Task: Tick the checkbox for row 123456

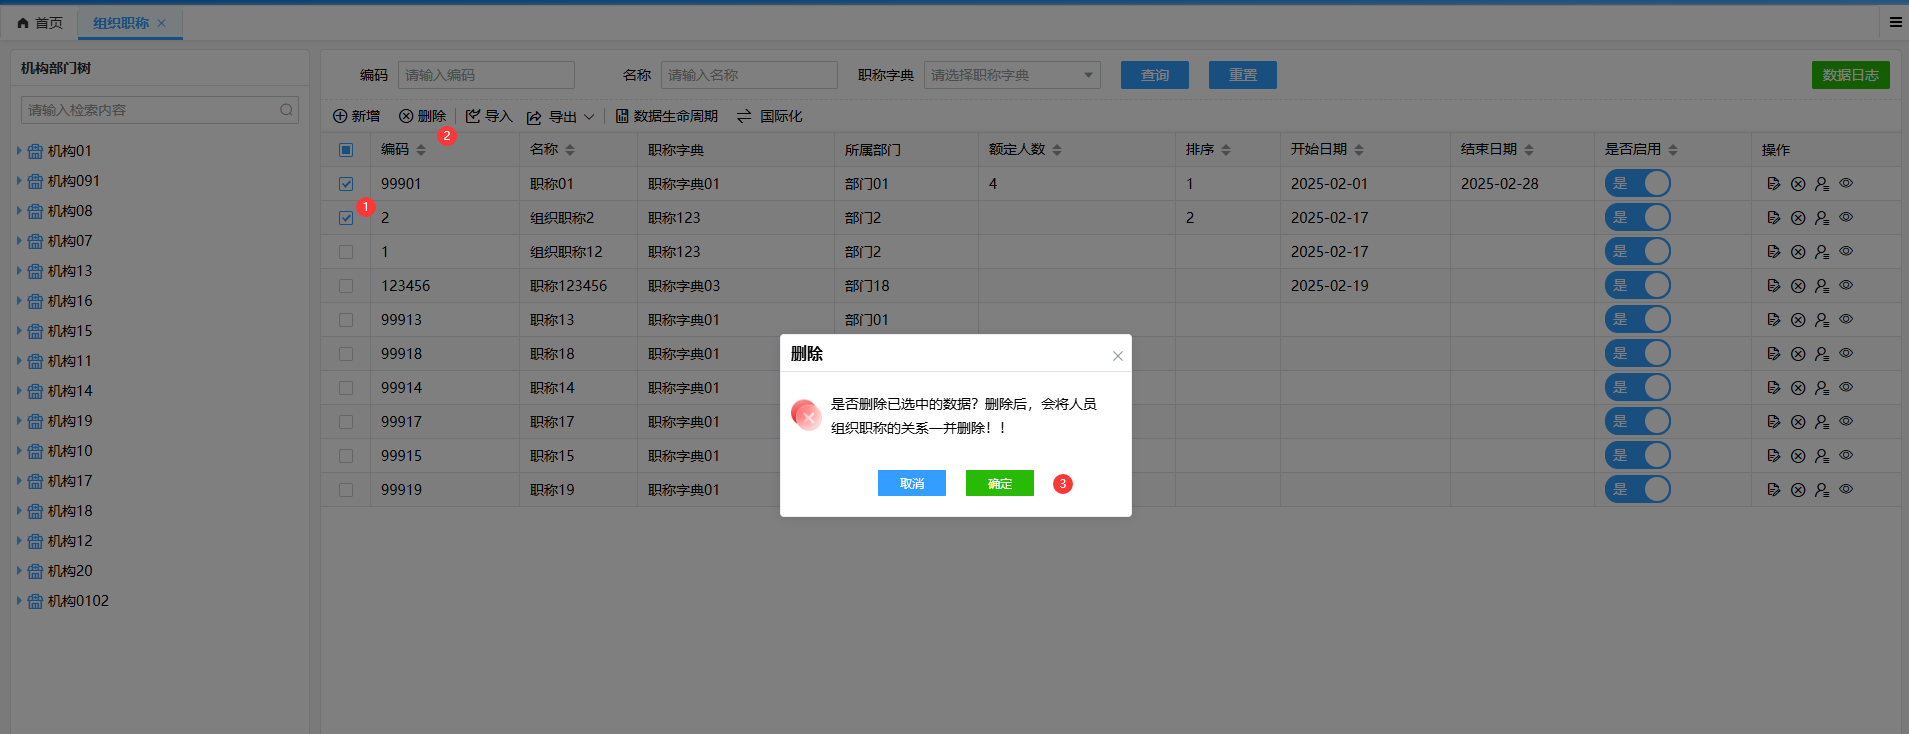Action: [346, 286]
